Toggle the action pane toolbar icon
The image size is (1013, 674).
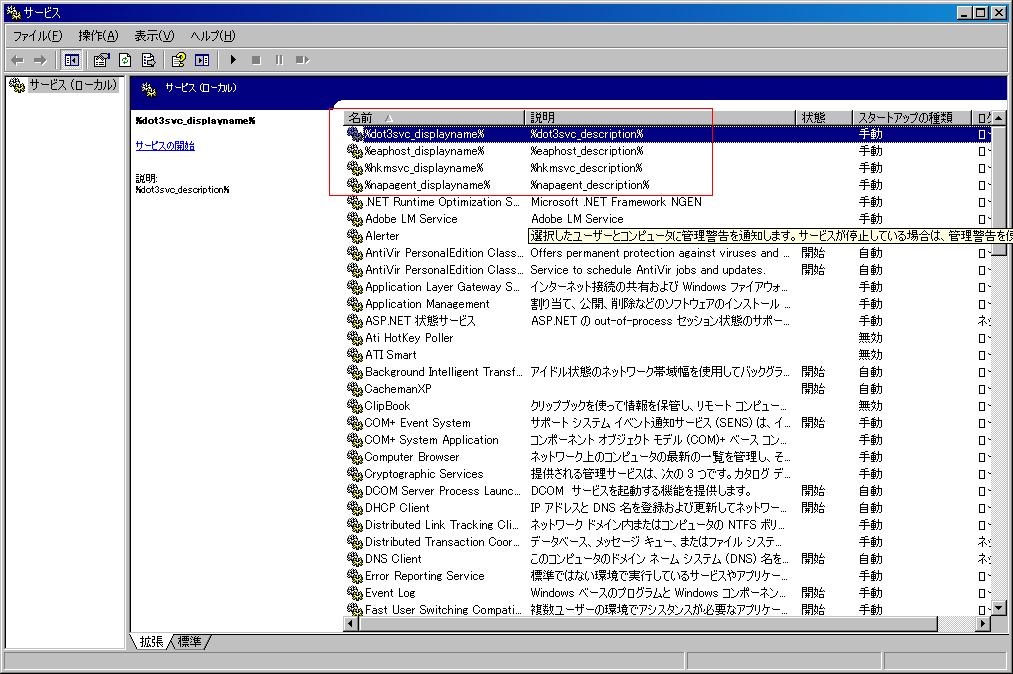202,60
